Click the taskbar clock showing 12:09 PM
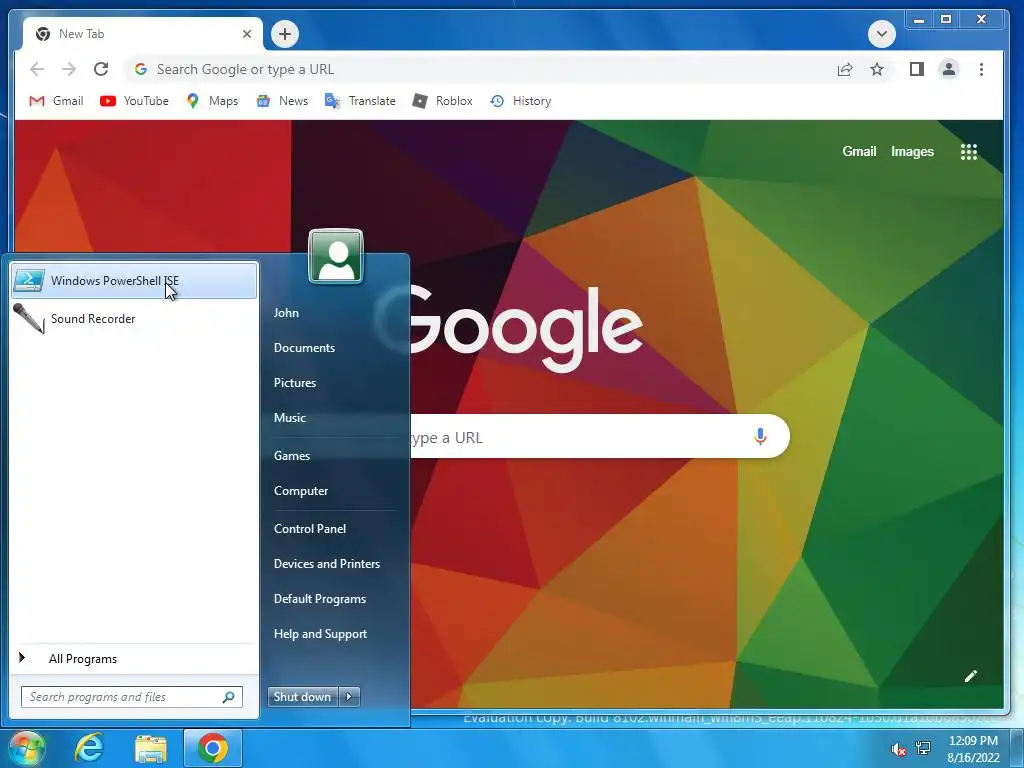The height and width of the screenshot is (768, 1024). tap(973, 748)
